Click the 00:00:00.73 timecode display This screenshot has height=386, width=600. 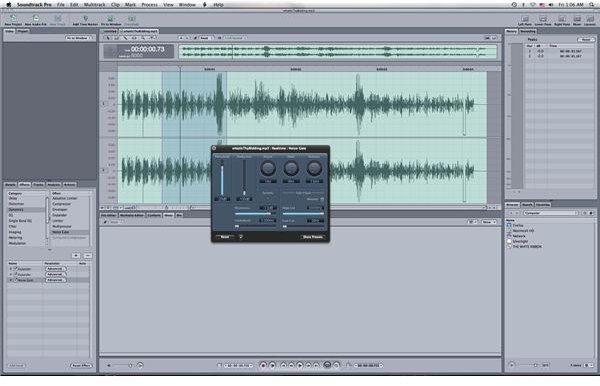147,49
